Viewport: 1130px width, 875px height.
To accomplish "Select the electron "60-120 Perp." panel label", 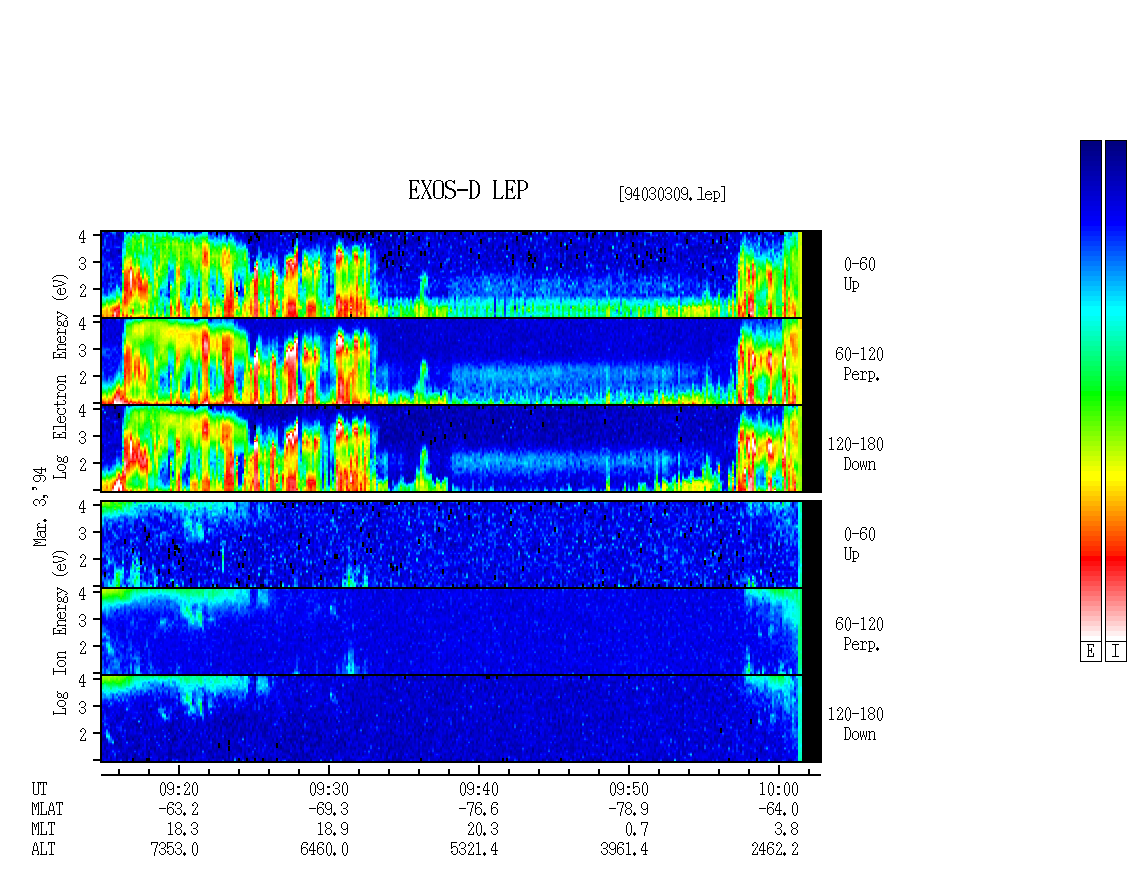I will (x=859, y=364).
